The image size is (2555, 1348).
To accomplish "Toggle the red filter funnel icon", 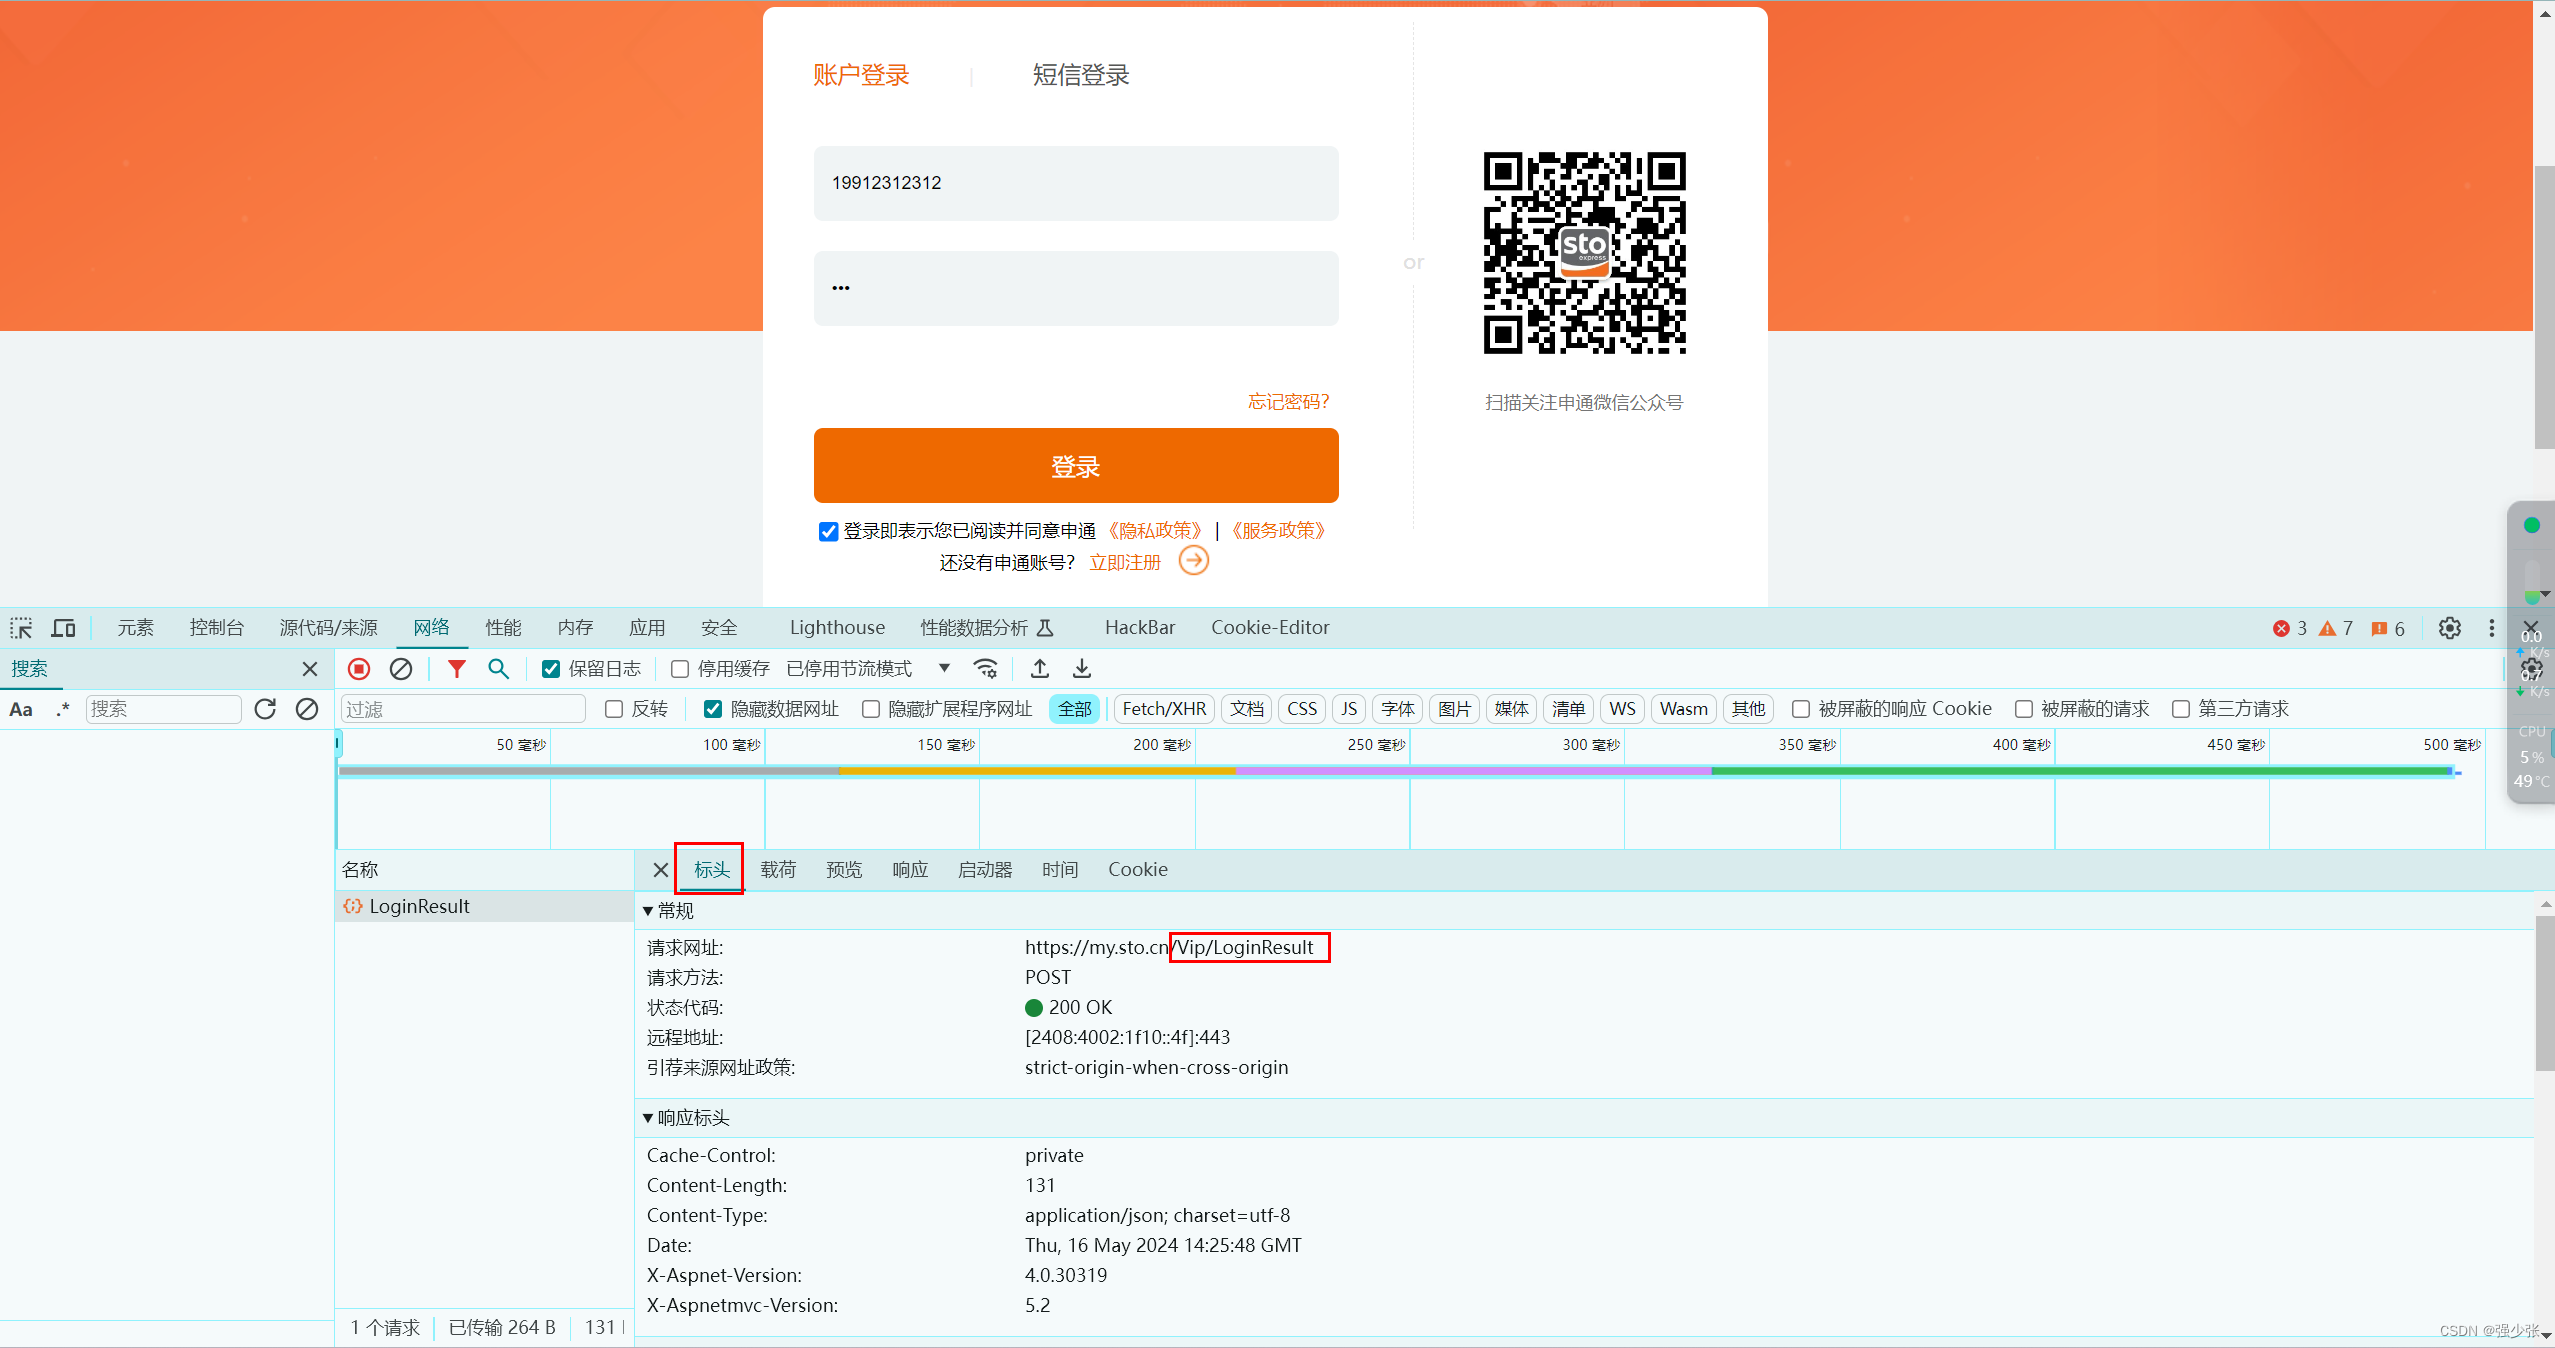I will pyautogui.click(x=456, y=668).
